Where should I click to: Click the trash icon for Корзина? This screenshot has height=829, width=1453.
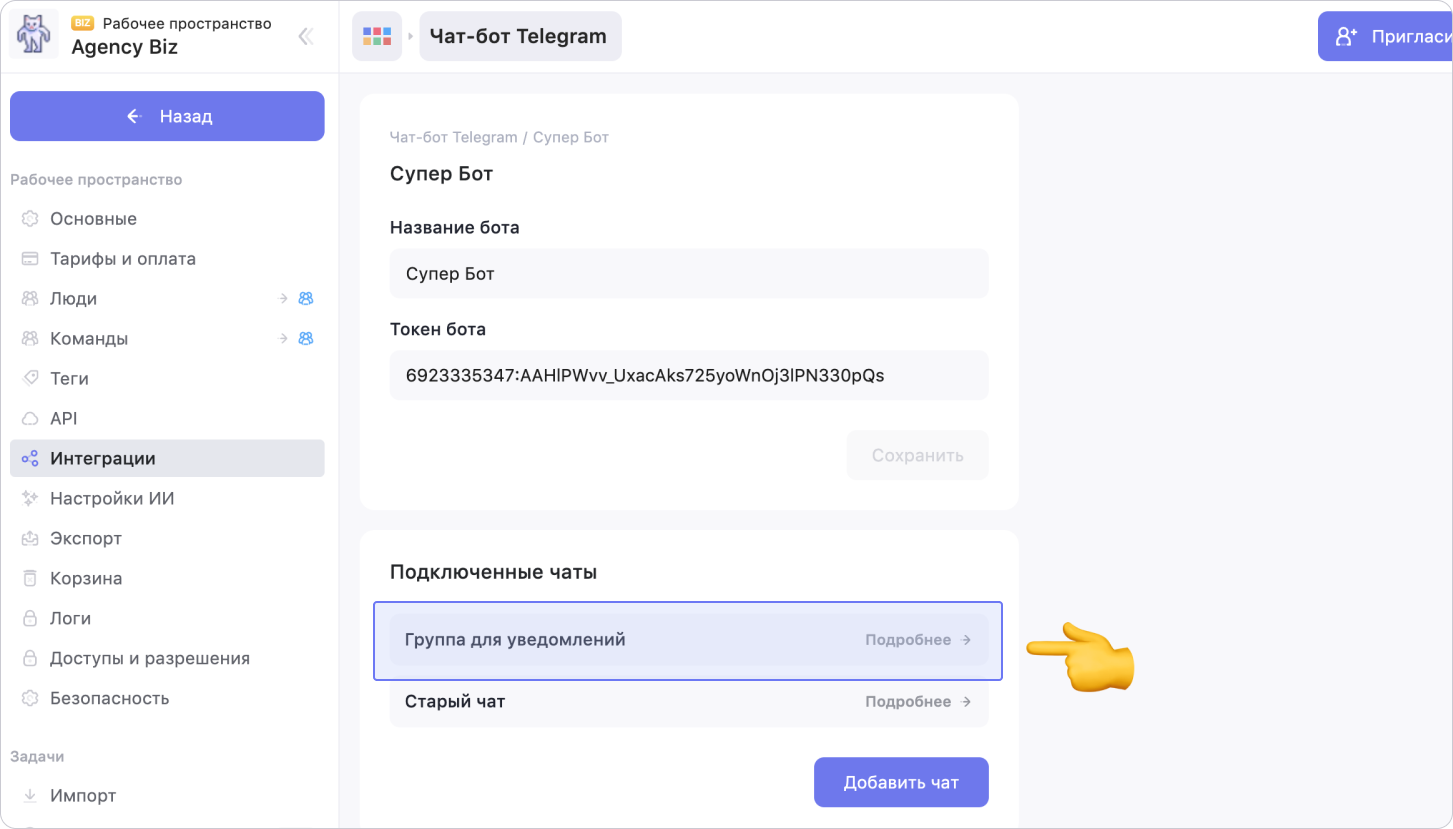30,579
